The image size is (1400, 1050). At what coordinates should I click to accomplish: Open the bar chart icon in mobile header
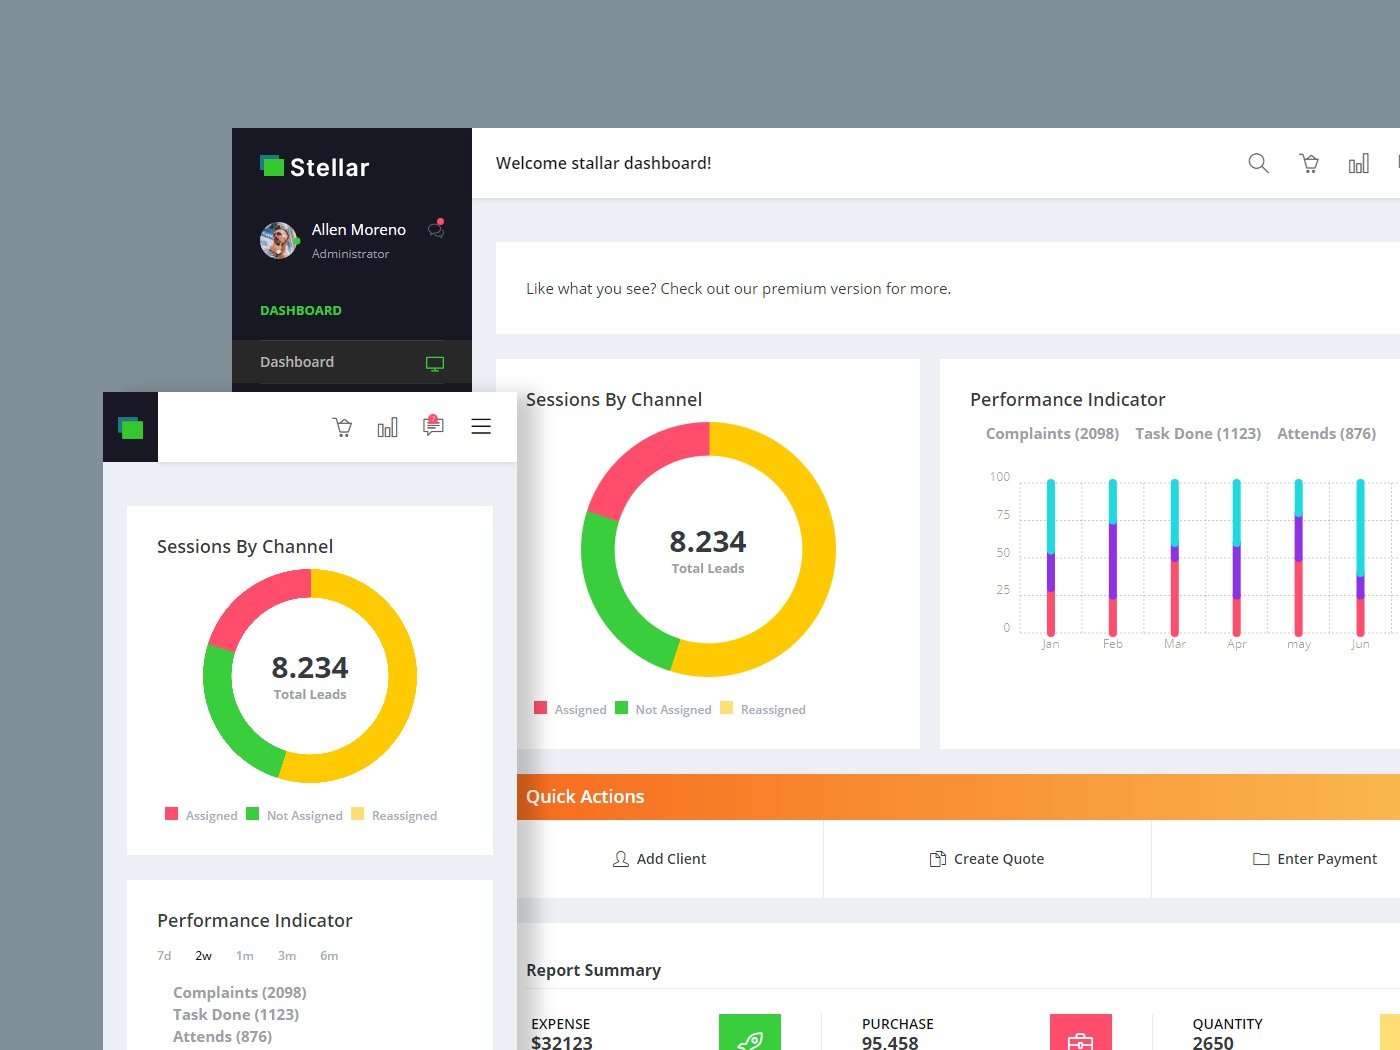pyautogui.click(x=387, y=427)
